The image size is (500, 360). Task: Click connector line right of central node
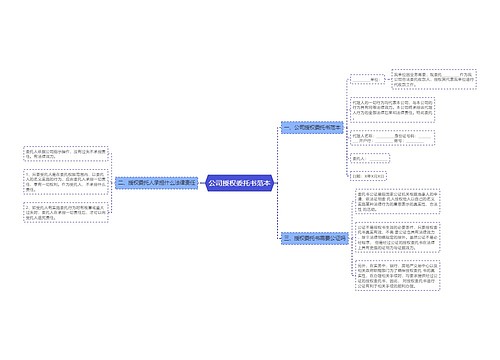pos(277,183)
